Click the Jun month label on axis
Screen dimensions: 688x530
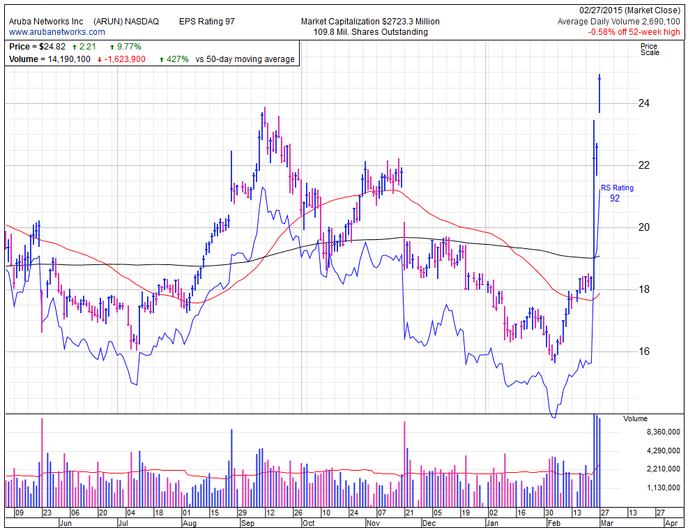[x=65, y=523]
